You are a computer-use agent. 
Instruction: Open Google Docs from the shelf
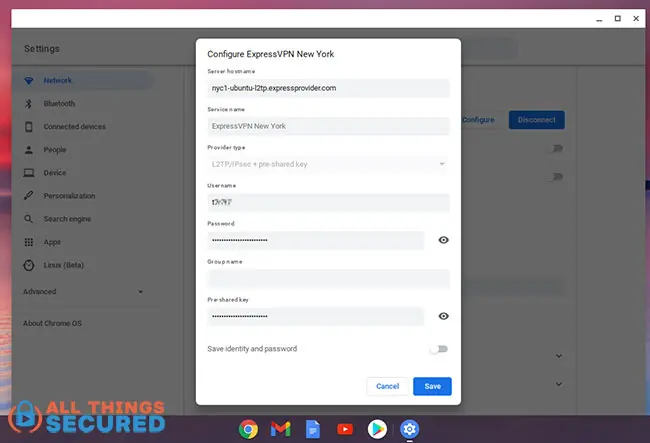click(313, 429)
